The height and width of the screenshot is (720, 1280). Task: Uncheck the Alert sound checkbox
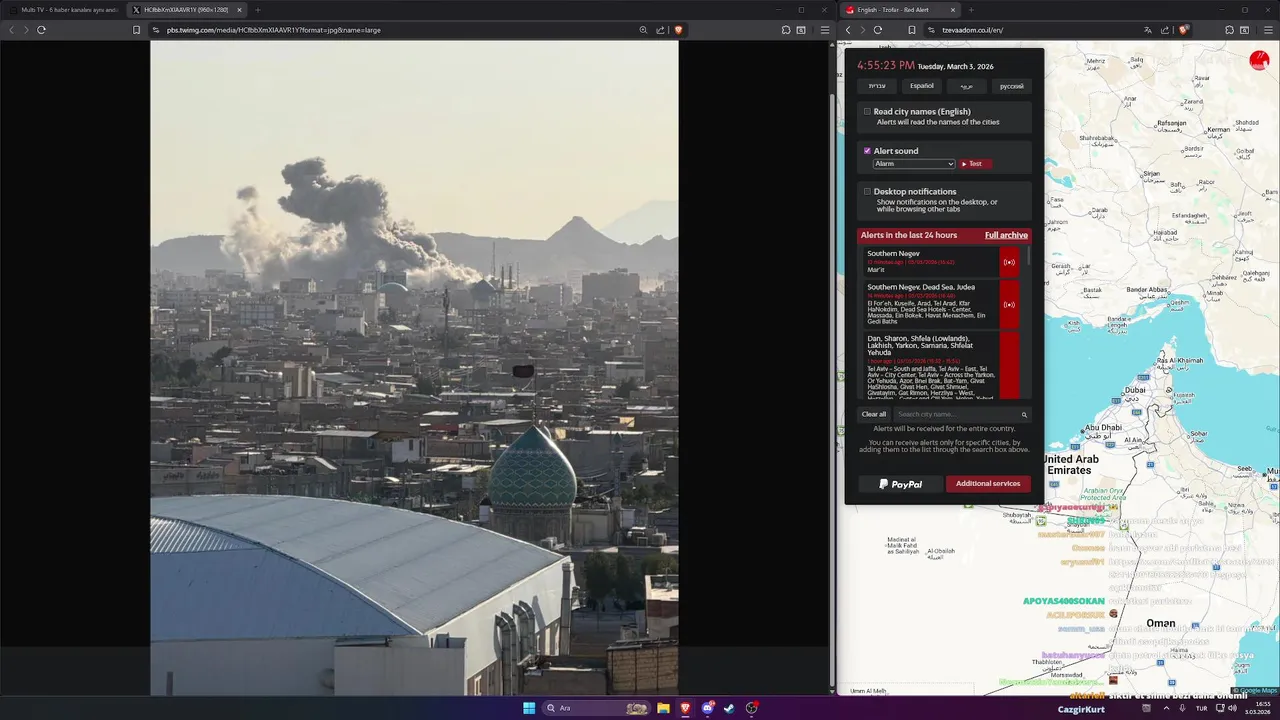[867, 151]
